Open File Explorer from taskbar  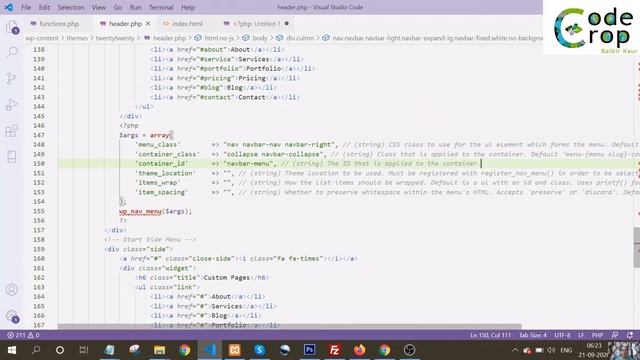tap(160, 350)
